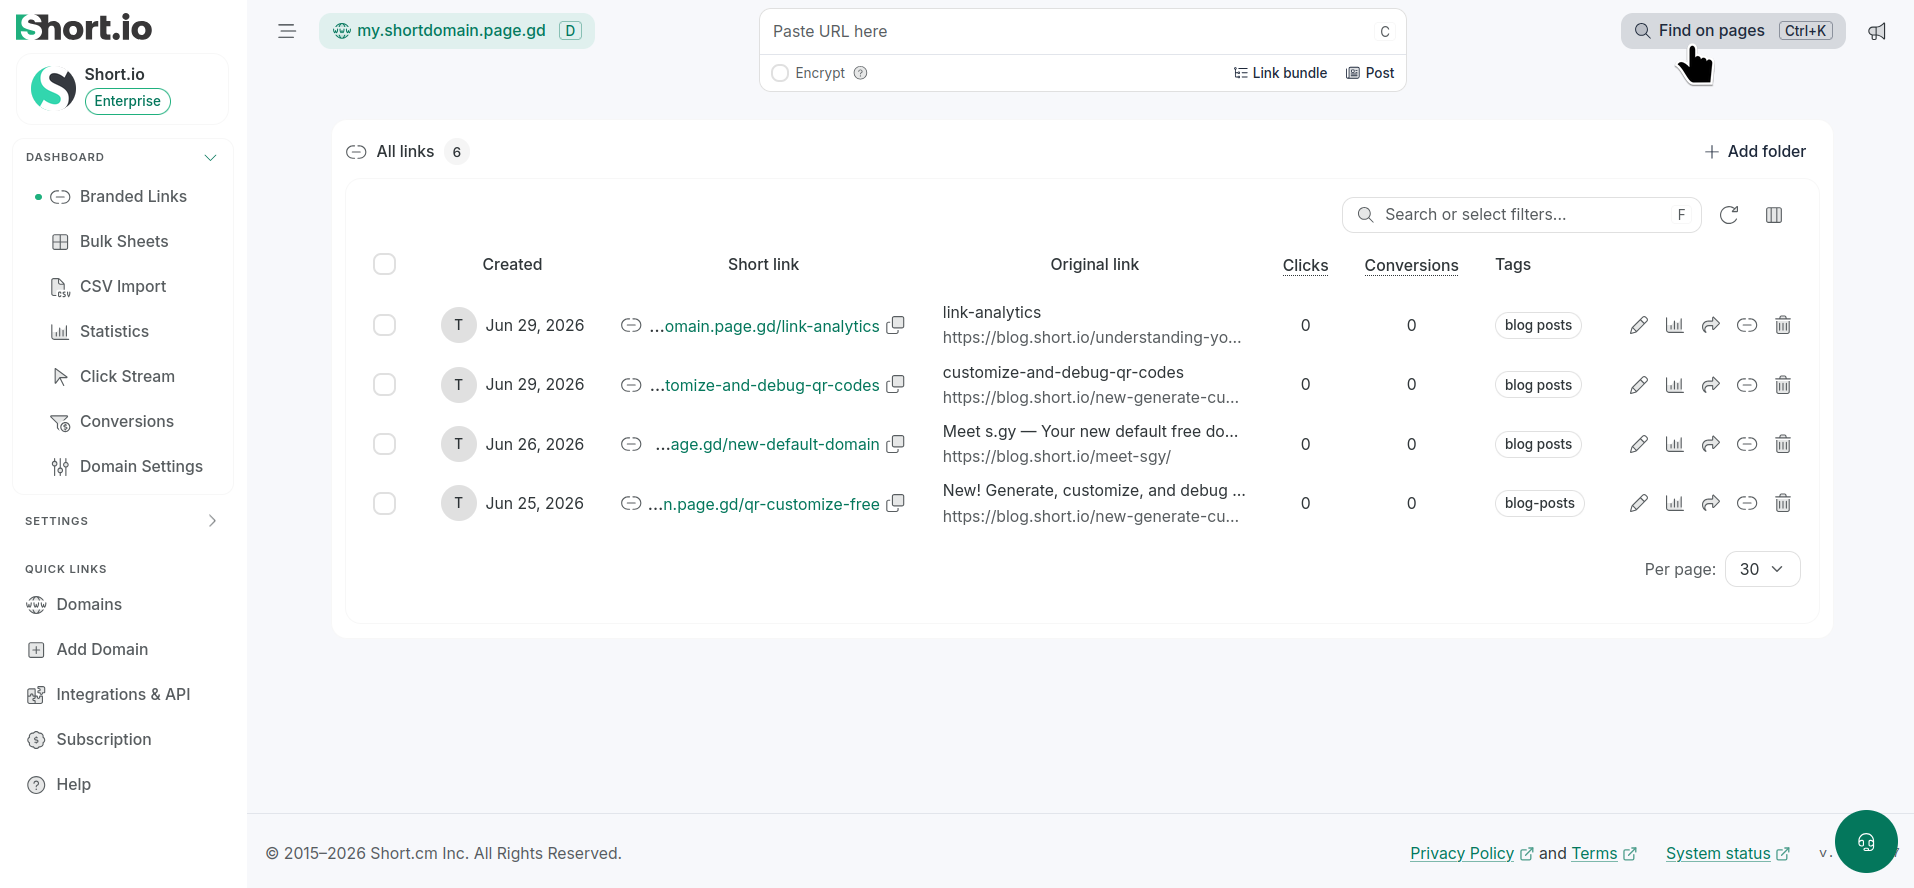The image size is (1914, 888).
Task: Select the checkbox for the Jun 26, 2026 link
Action: coord(384,444)
